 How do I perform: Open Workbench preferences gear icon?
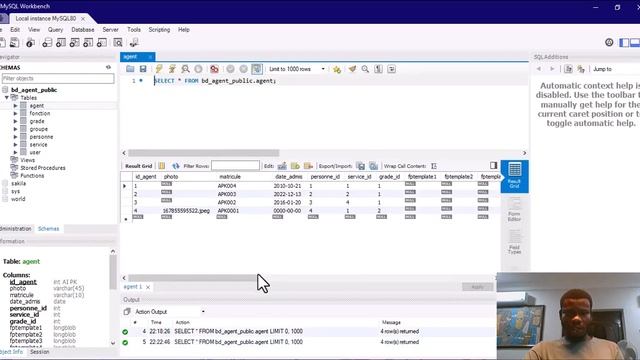[609, 42]
